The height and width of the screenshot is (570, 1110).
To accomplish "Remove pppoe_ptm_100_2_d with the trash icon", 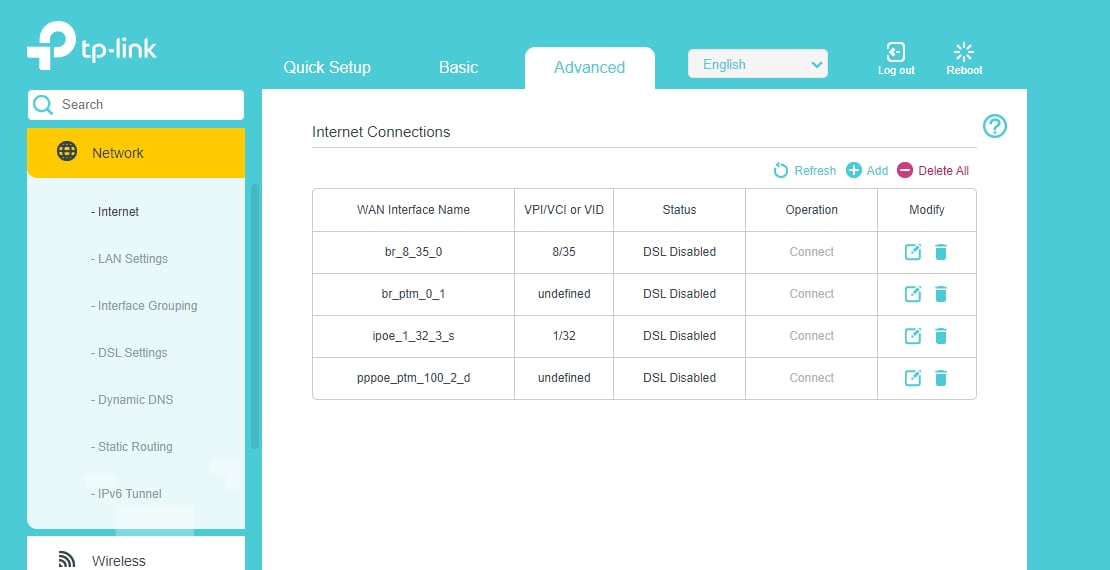I will point(941,378).
